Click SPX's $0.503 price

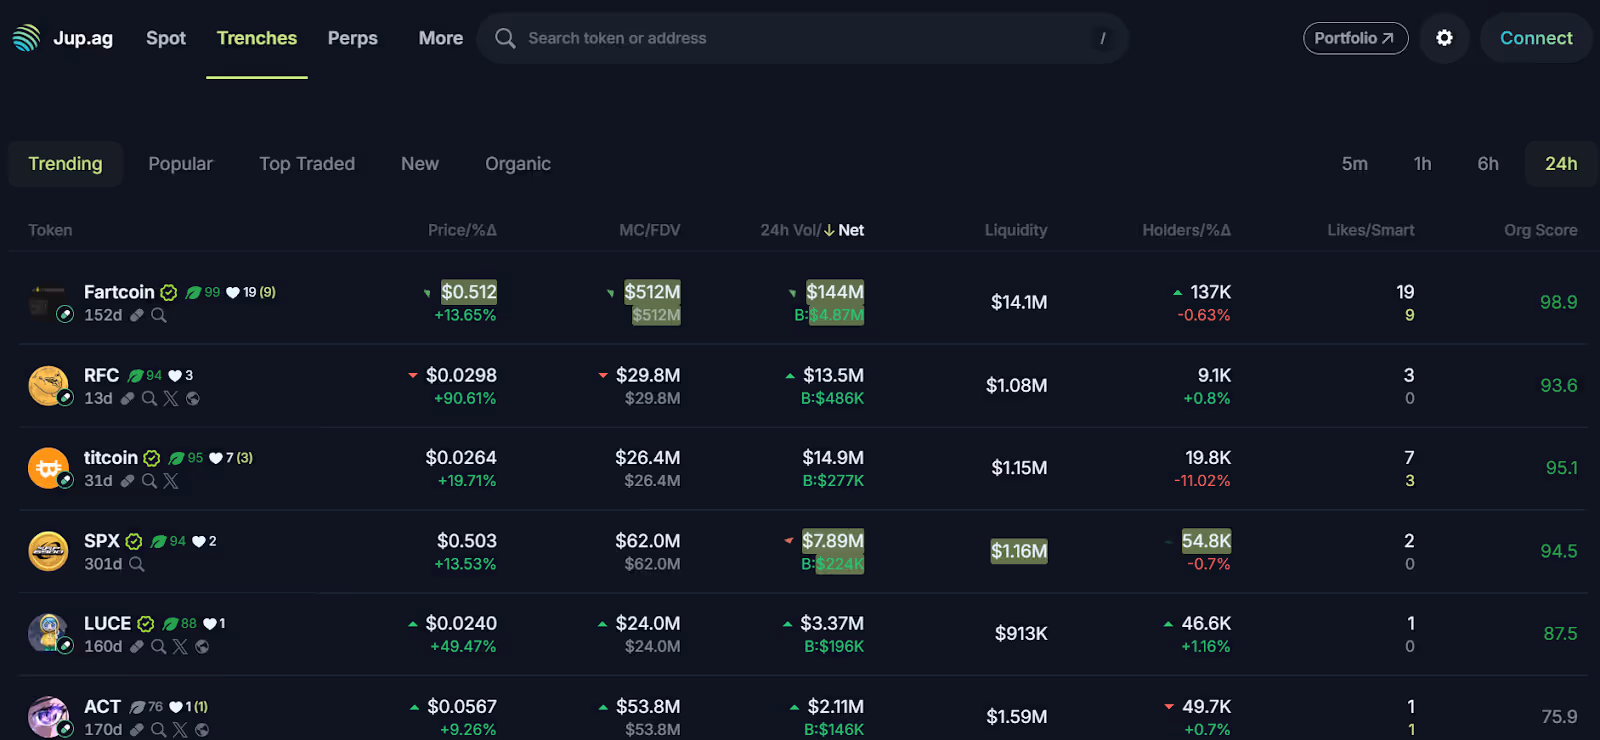pyautogui.click(x=467, y=540)
